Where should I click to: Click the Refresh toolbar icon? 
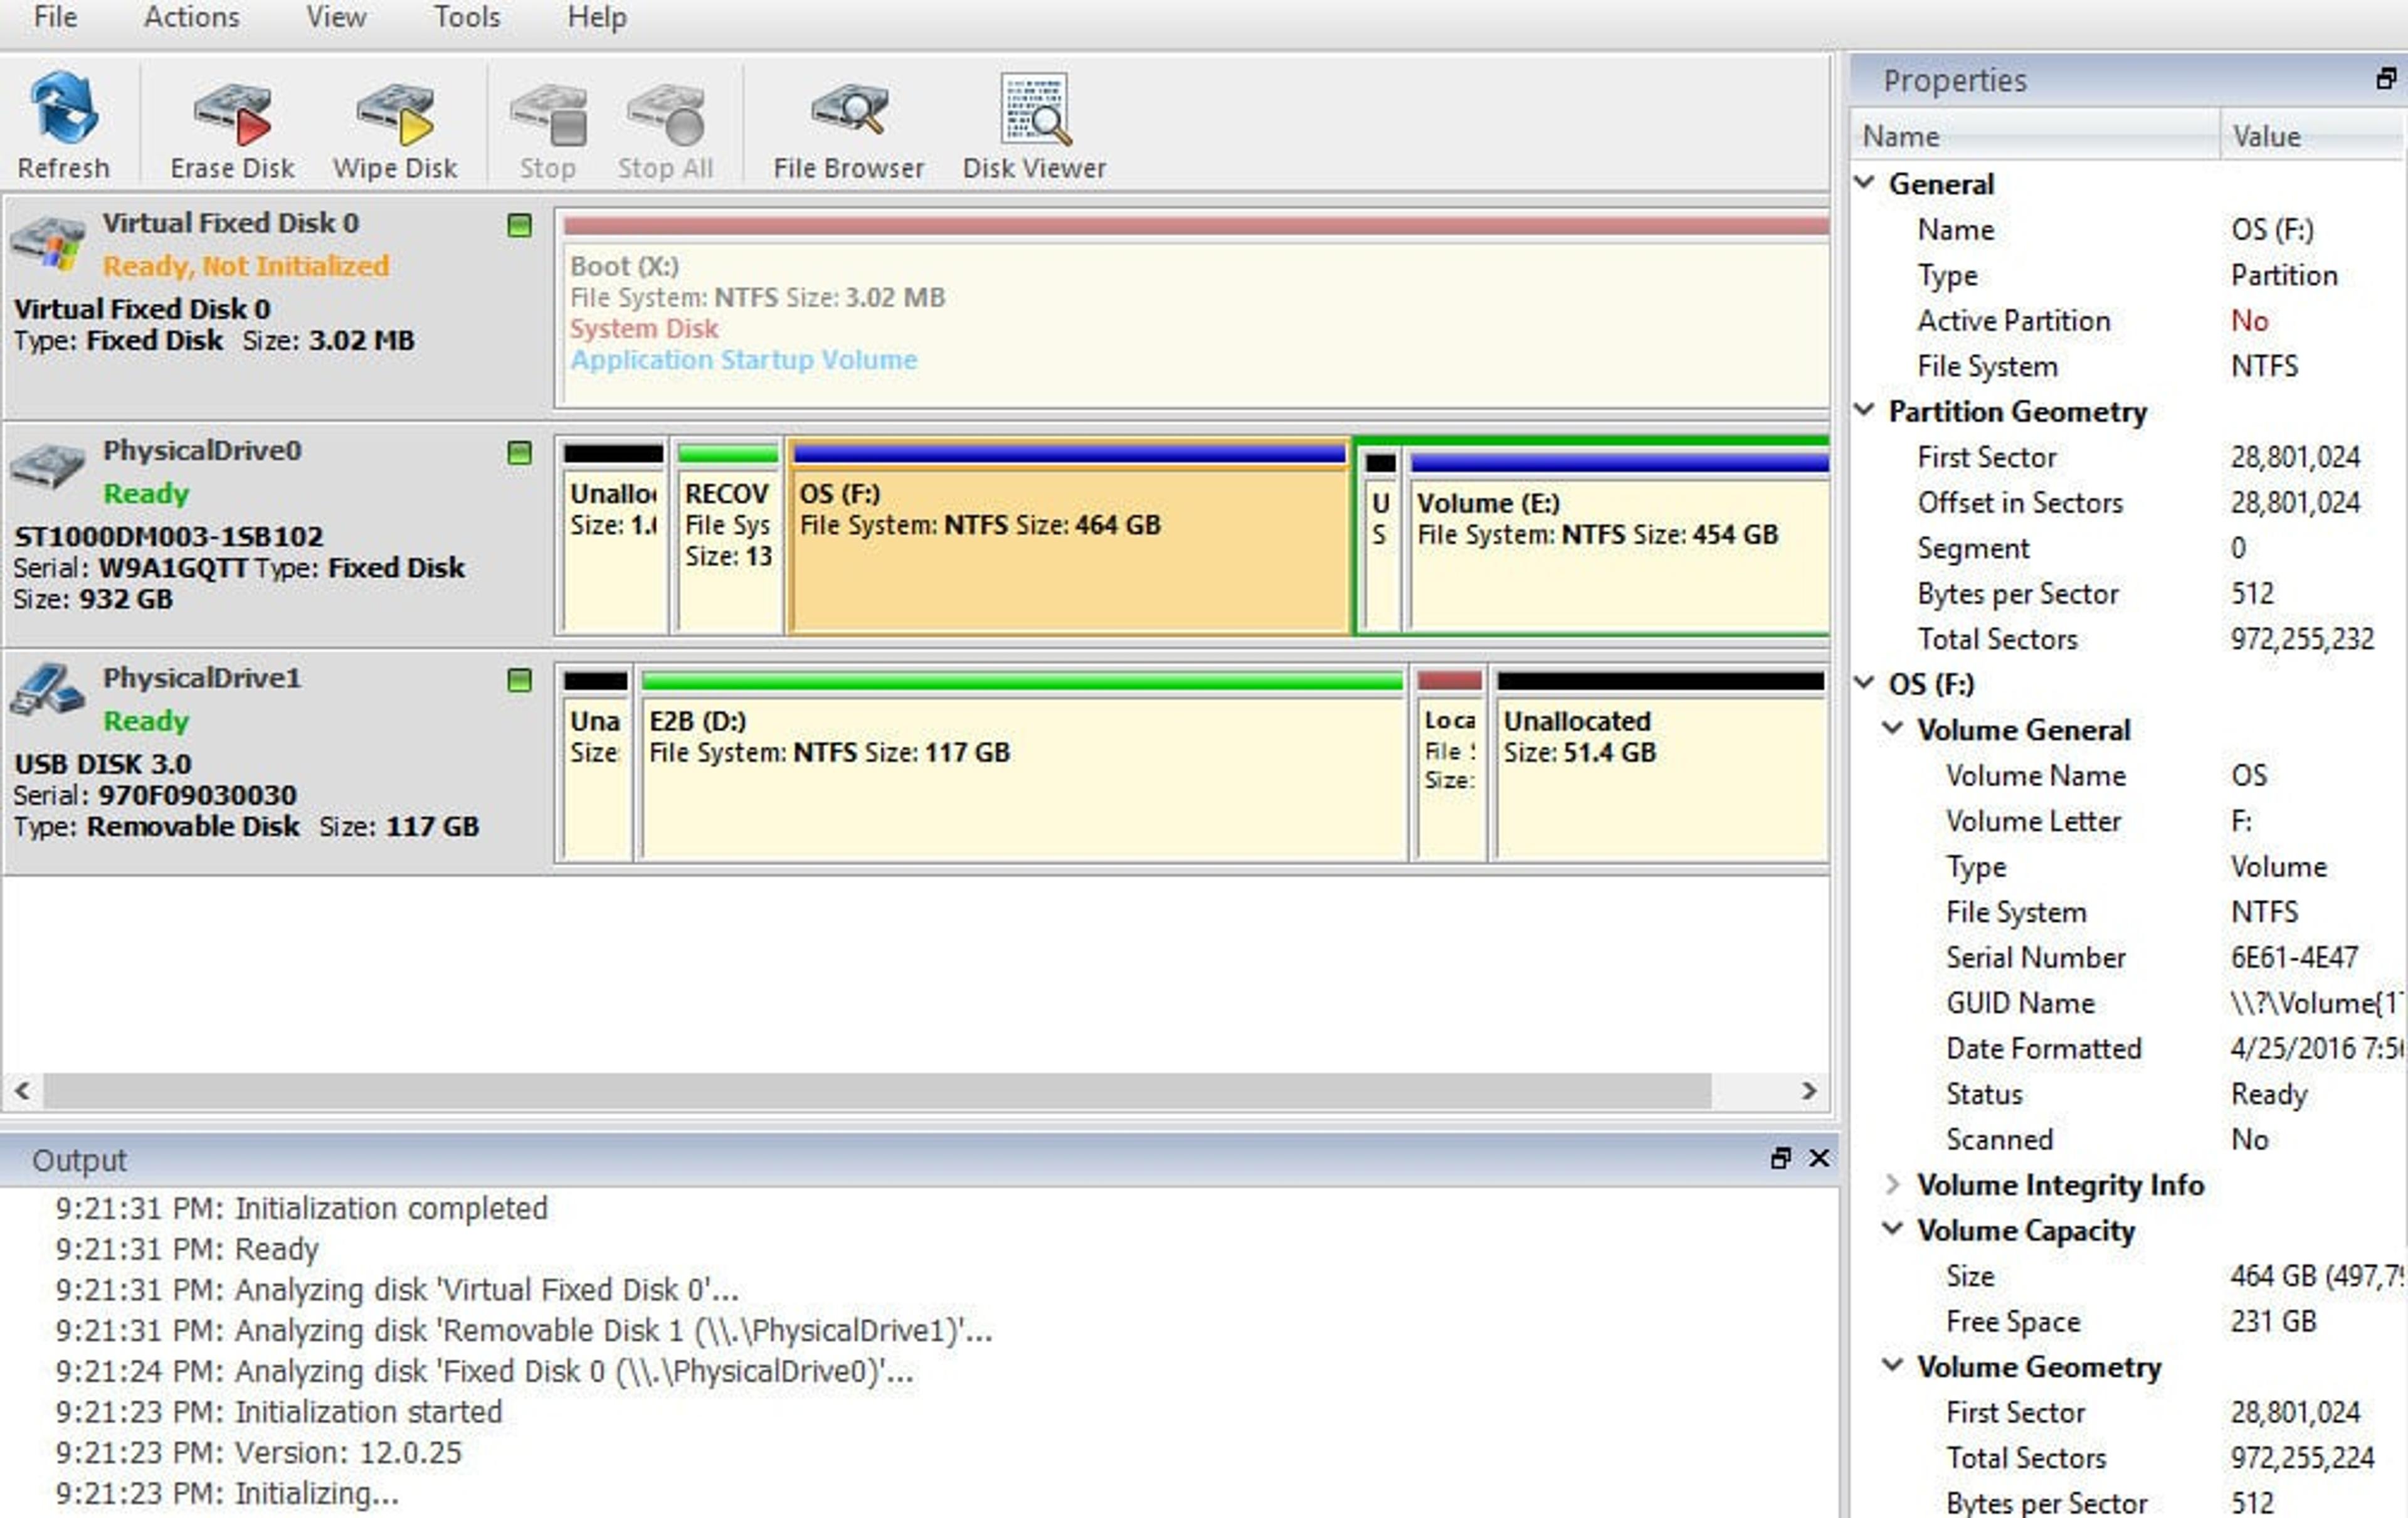point(63,125)
